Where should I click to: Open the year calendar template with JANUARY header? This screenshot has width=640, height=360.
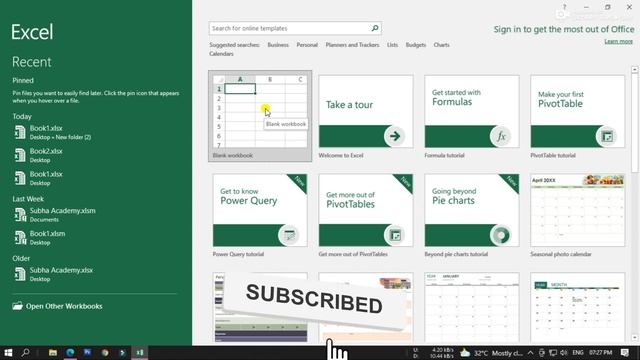coord(472,308)
